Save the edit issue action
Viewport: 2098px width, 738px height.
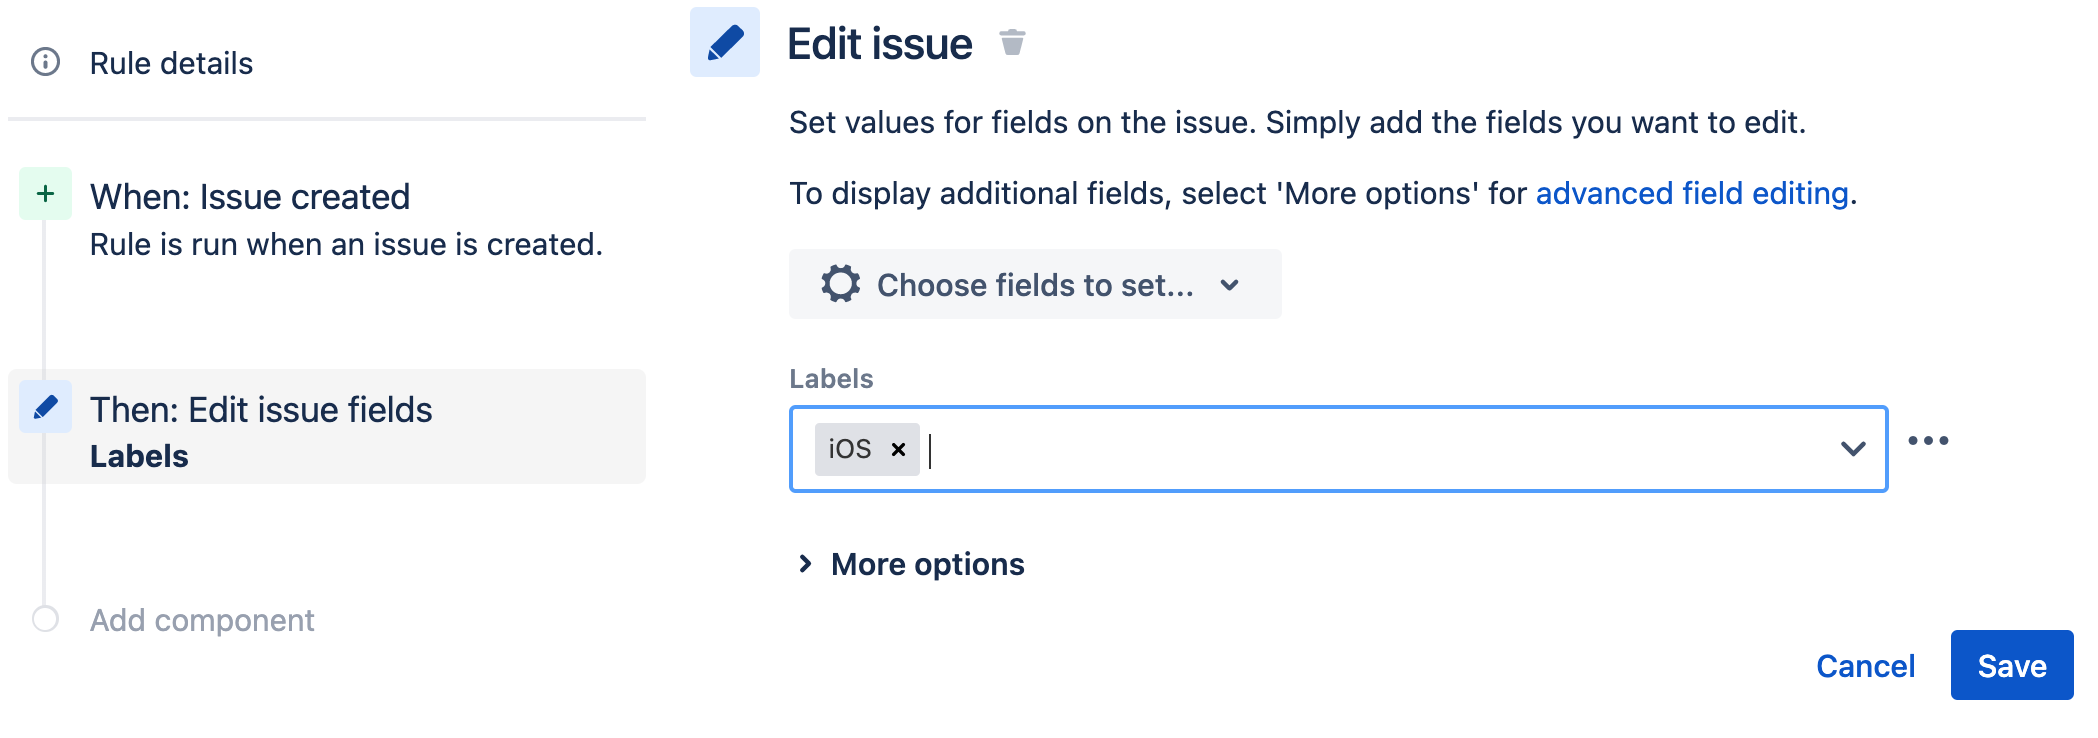2011,666
